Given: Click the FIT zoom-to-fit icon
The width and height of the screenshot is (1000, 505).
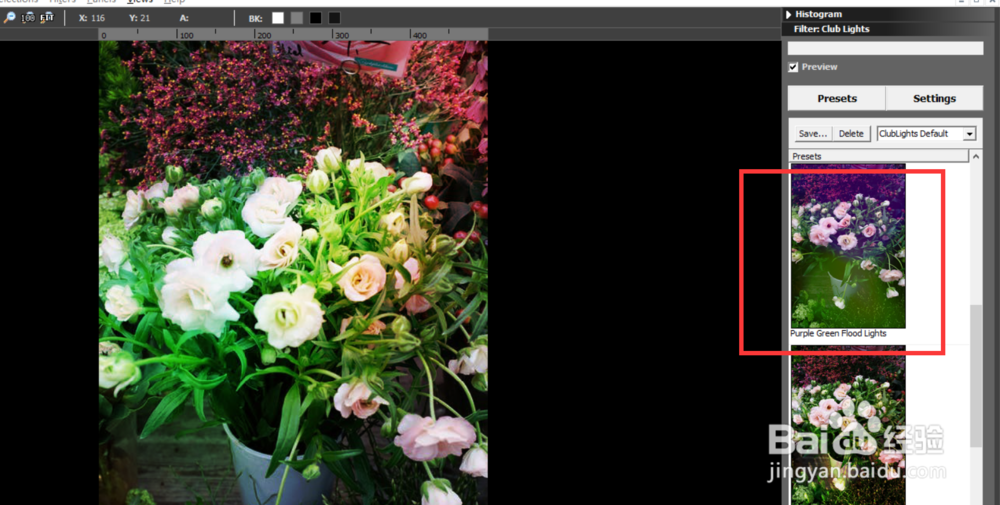Looking at the screenshot, I should pyautogui.click(x=47, y=18).
